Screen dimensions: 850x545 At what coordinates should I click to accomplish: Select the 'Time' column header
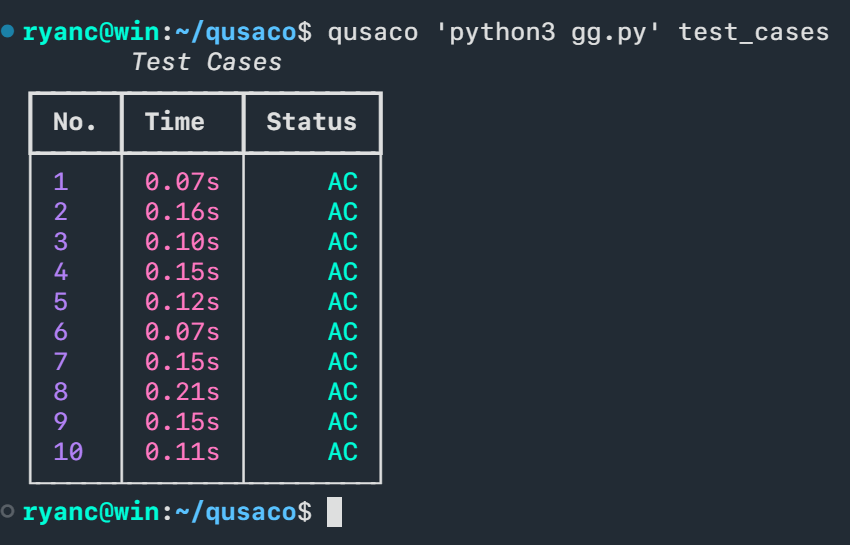click(x=174, y=122)
